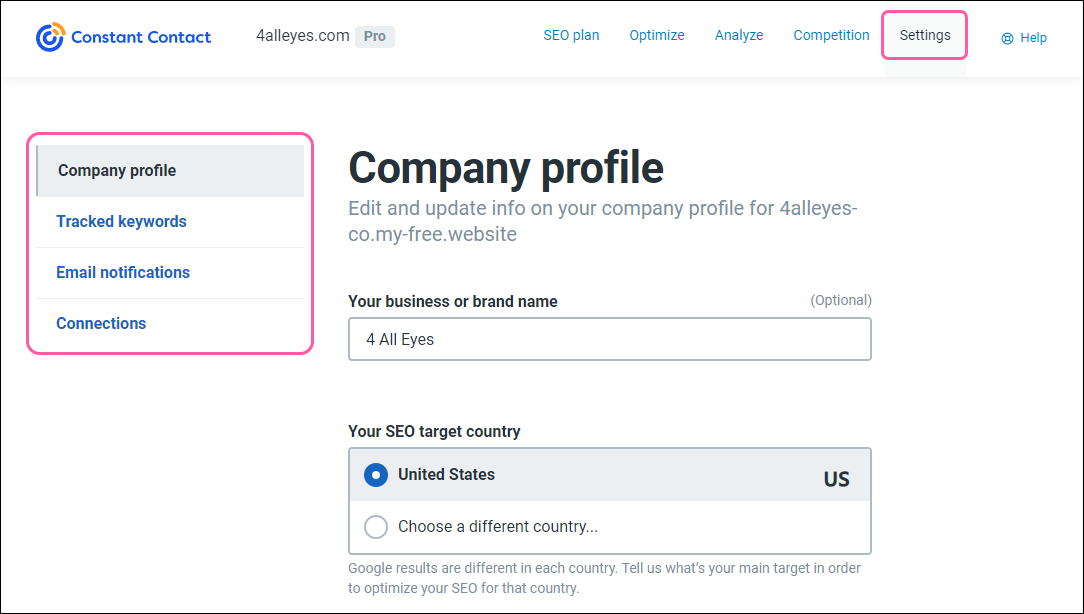This screenshot has width=1084, height=614.
Task: Click the Pro plan badge
Action: point(375,37)
